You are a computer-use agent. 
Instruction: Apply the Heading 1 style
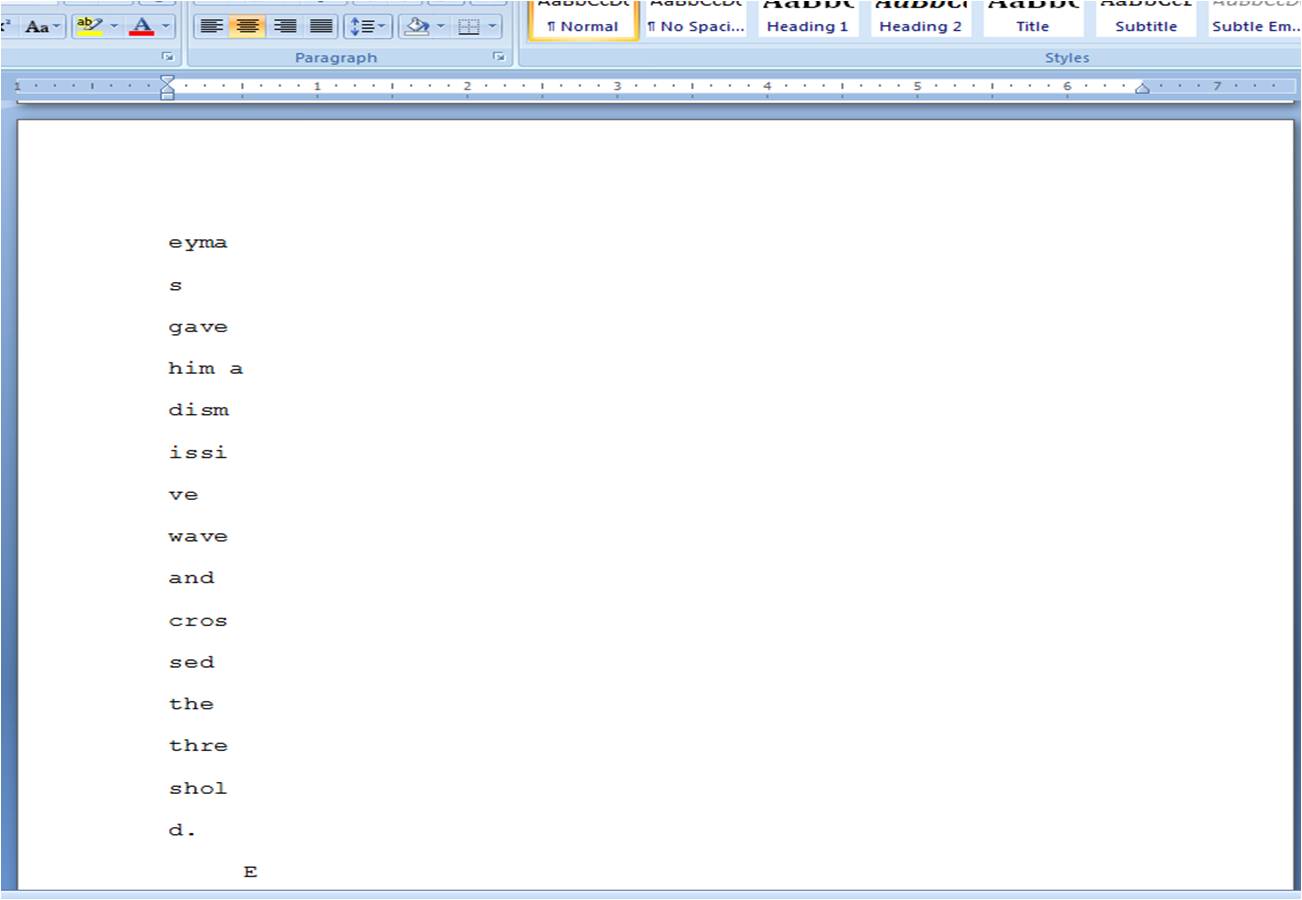808,19
